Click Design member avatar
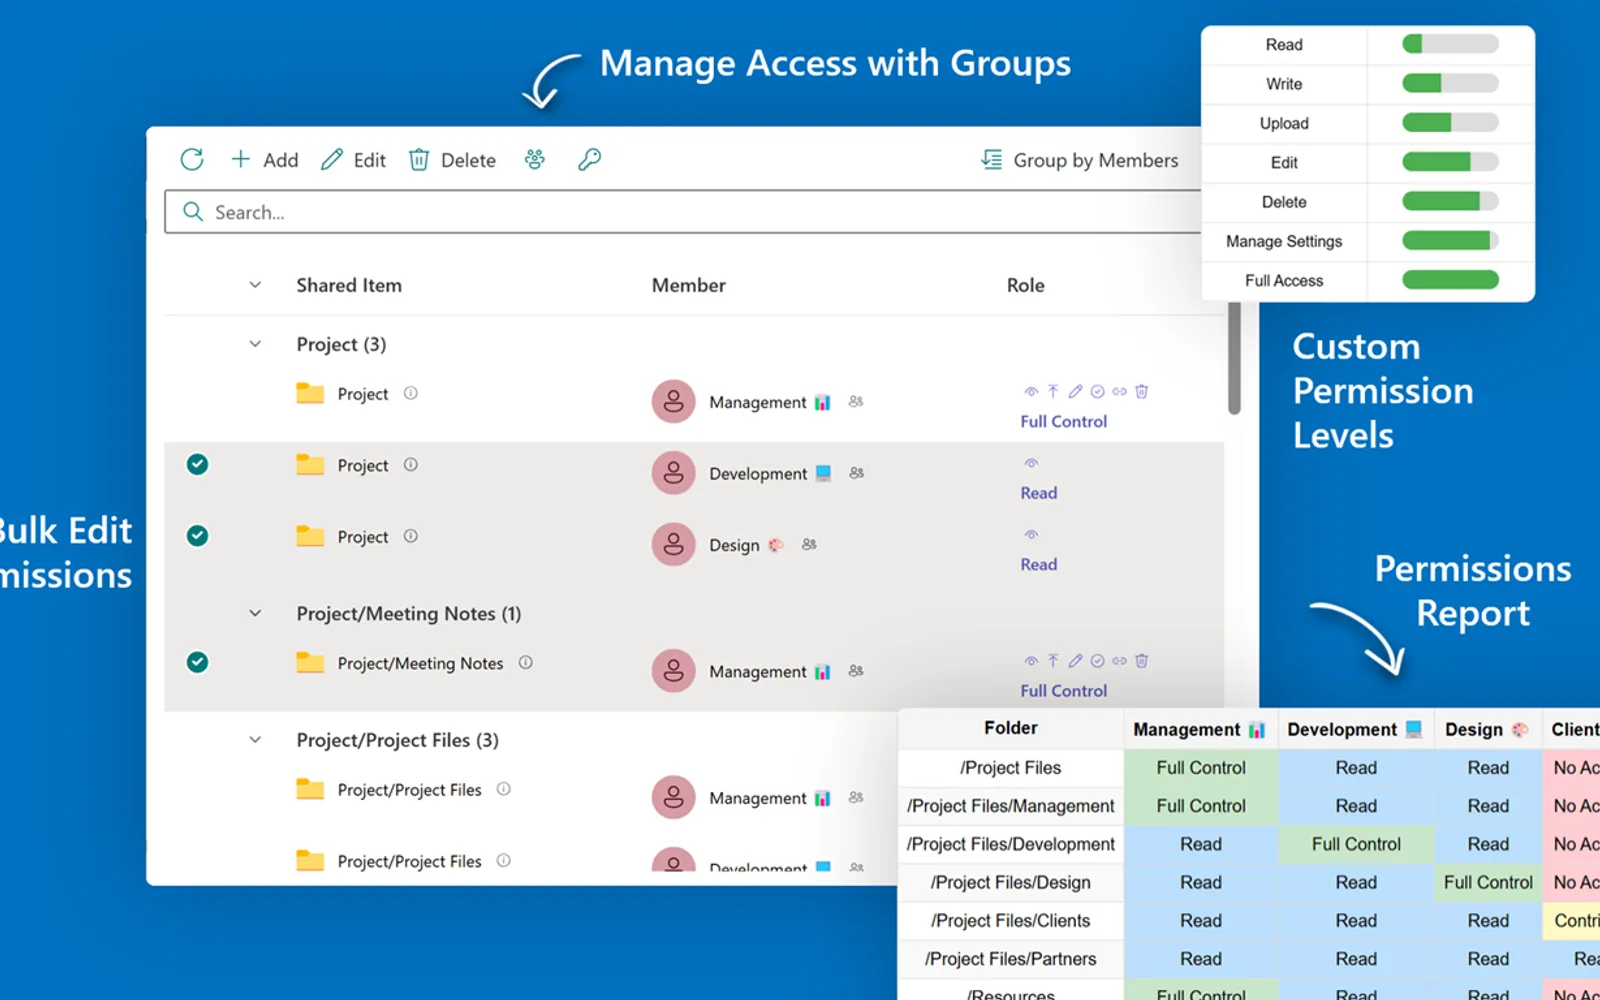 pos(674,545)
